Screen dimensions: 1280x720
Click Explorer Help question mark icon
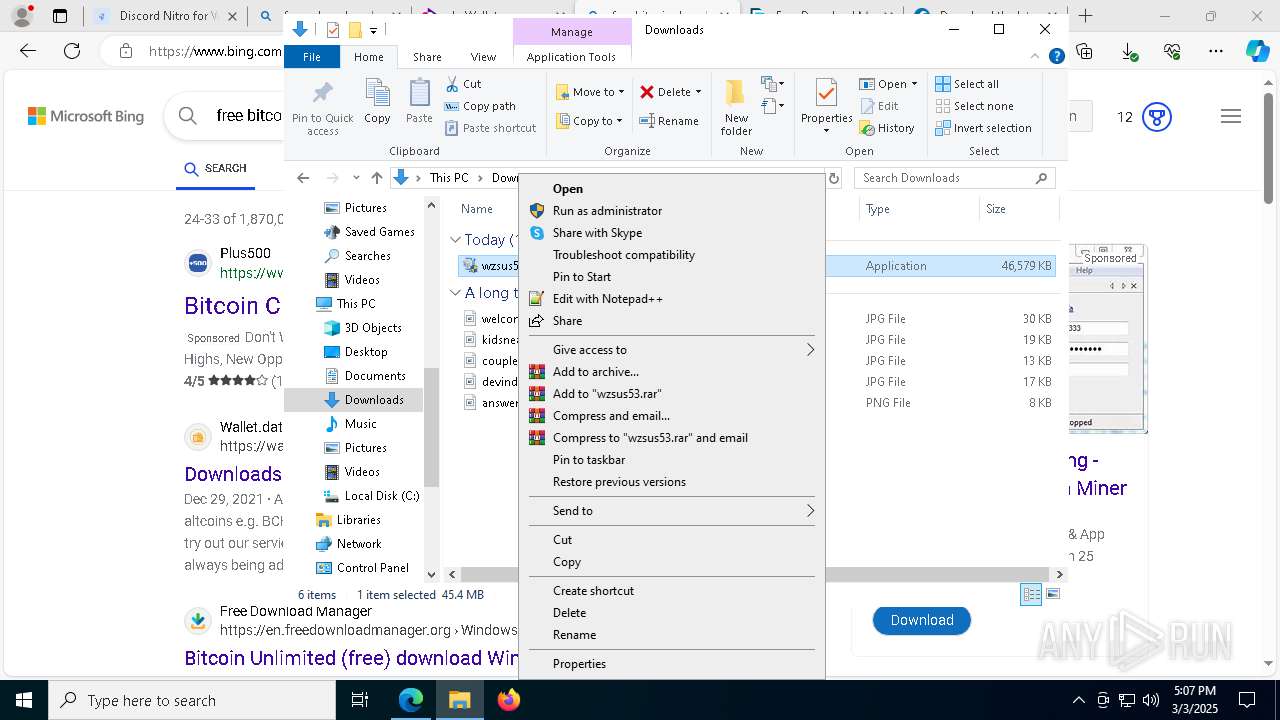tap(1056, 57)
